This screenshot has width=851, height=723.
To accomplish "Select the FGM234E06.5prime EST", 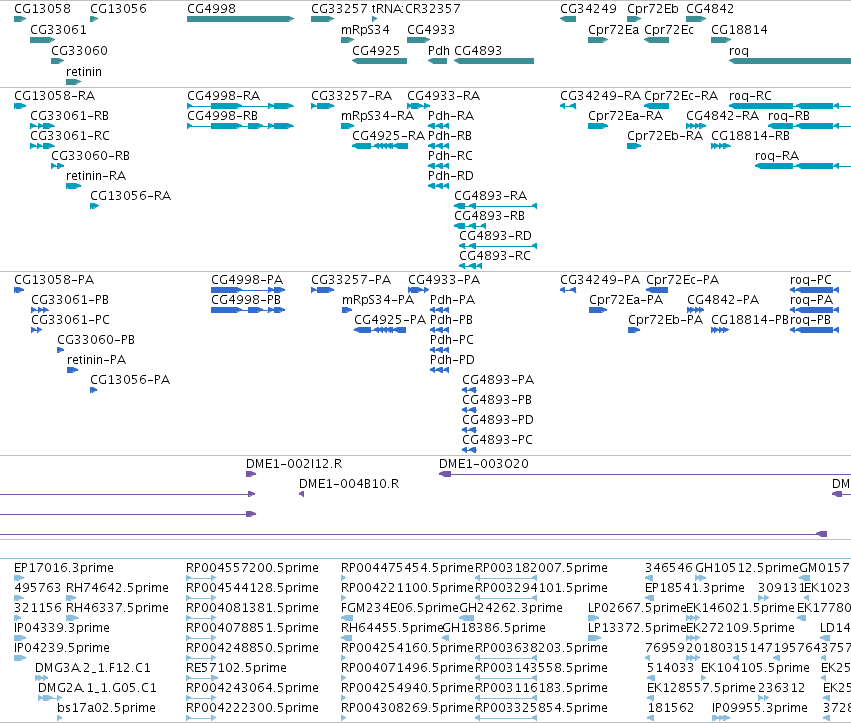I will tap(347, 618).
